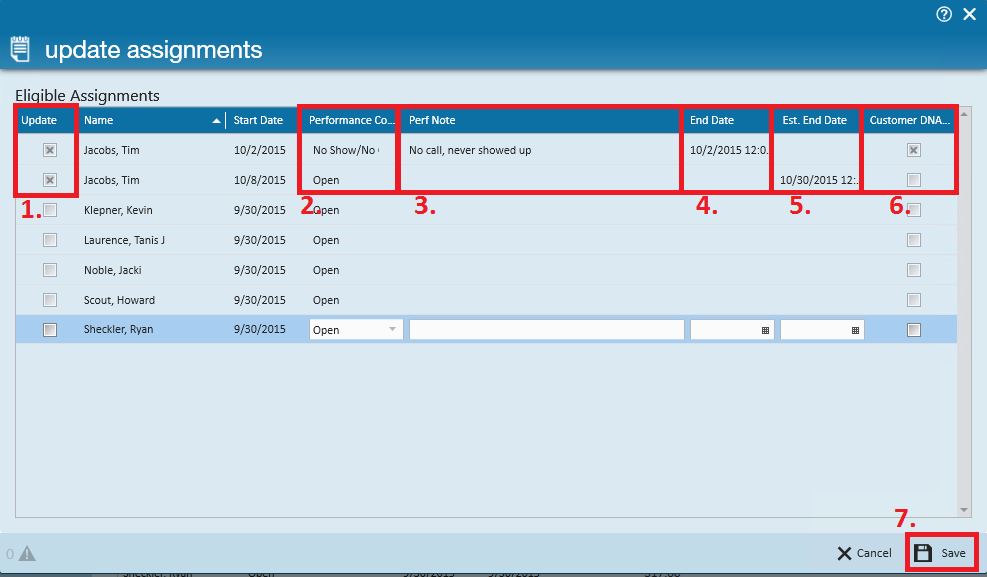Sort by the Name column header

pos(151,120)
